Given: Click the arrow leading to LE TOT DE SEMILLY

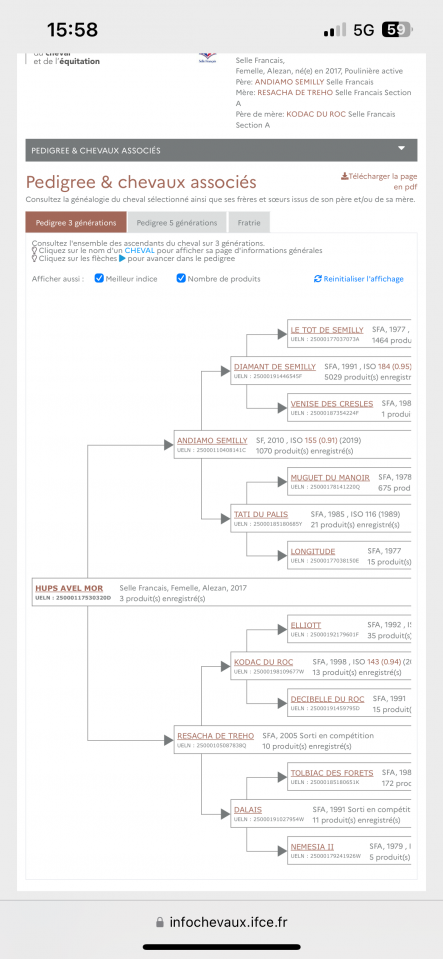Looking at the screenshot, I should (x=282, y=335).
